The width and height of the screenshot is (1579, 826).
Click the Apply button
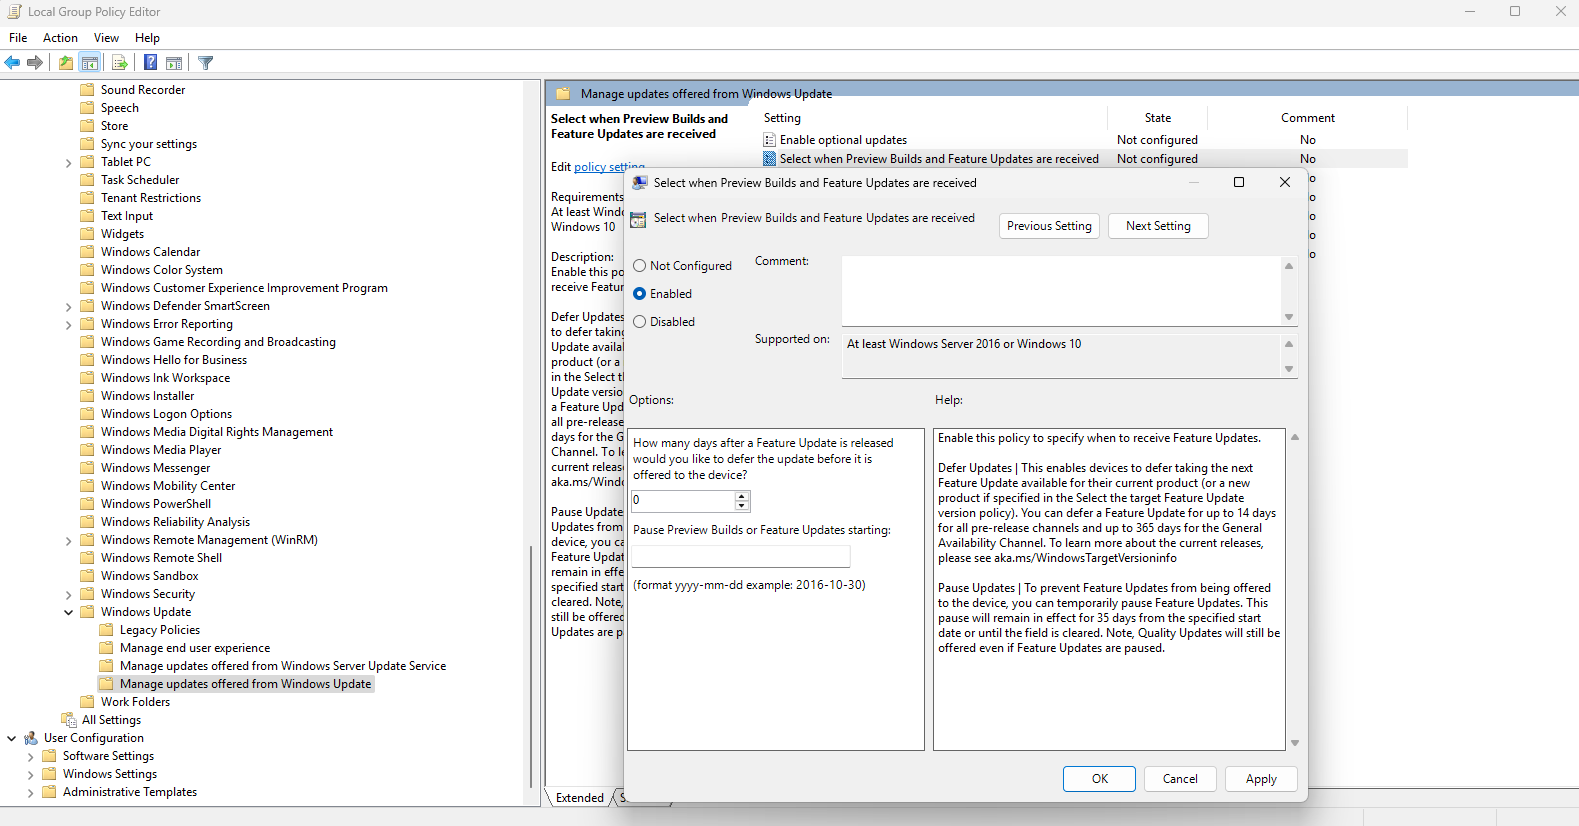(1261, 779)
